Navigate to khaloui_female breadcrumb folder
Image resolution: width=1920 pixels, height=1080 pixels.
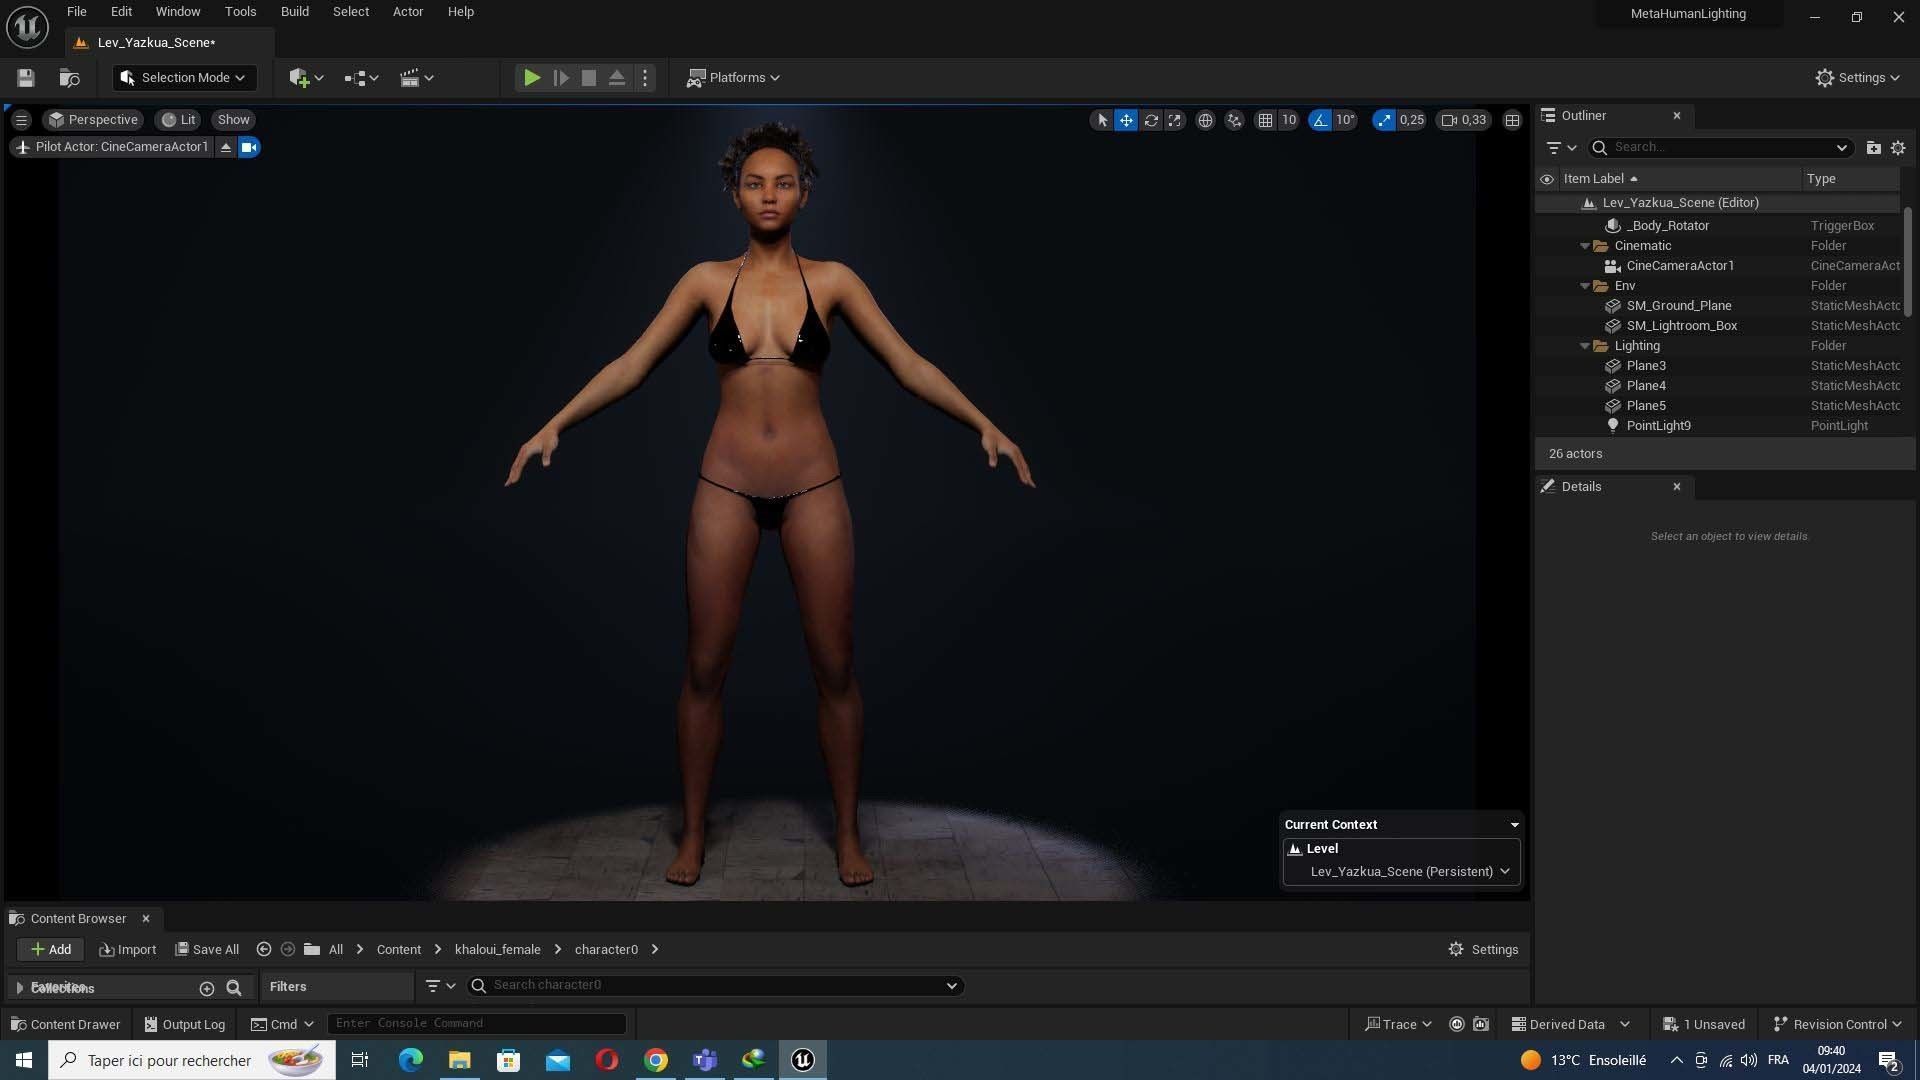tap(497, 950)
